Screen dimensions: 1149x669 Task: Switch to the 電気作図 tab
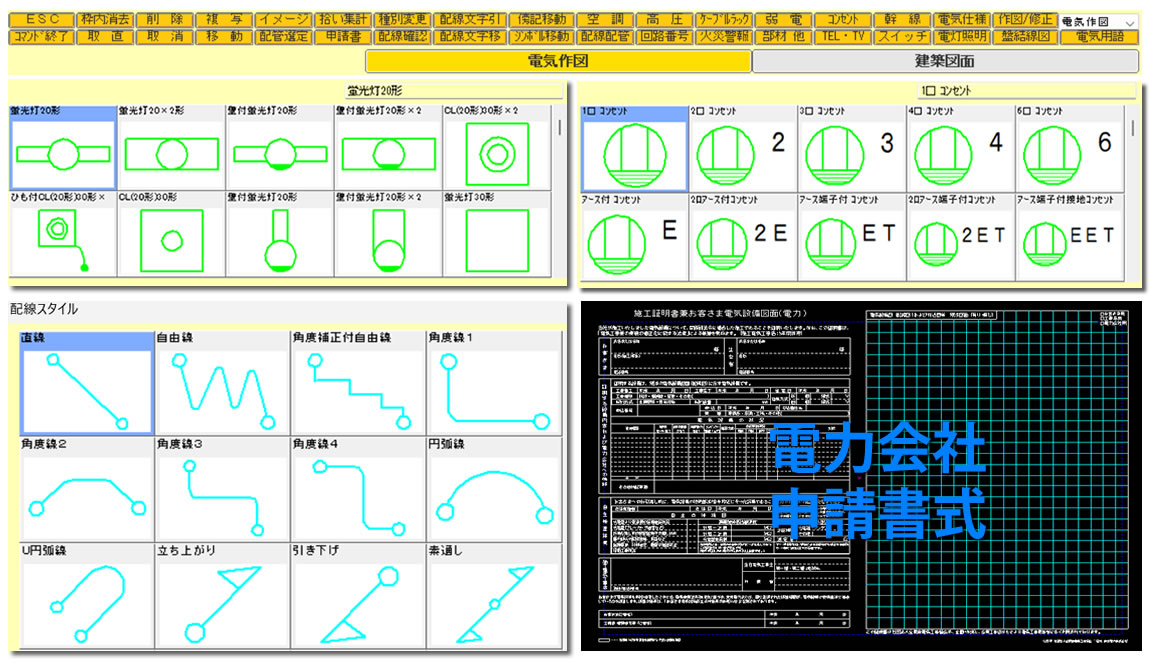tap(557, 61)
